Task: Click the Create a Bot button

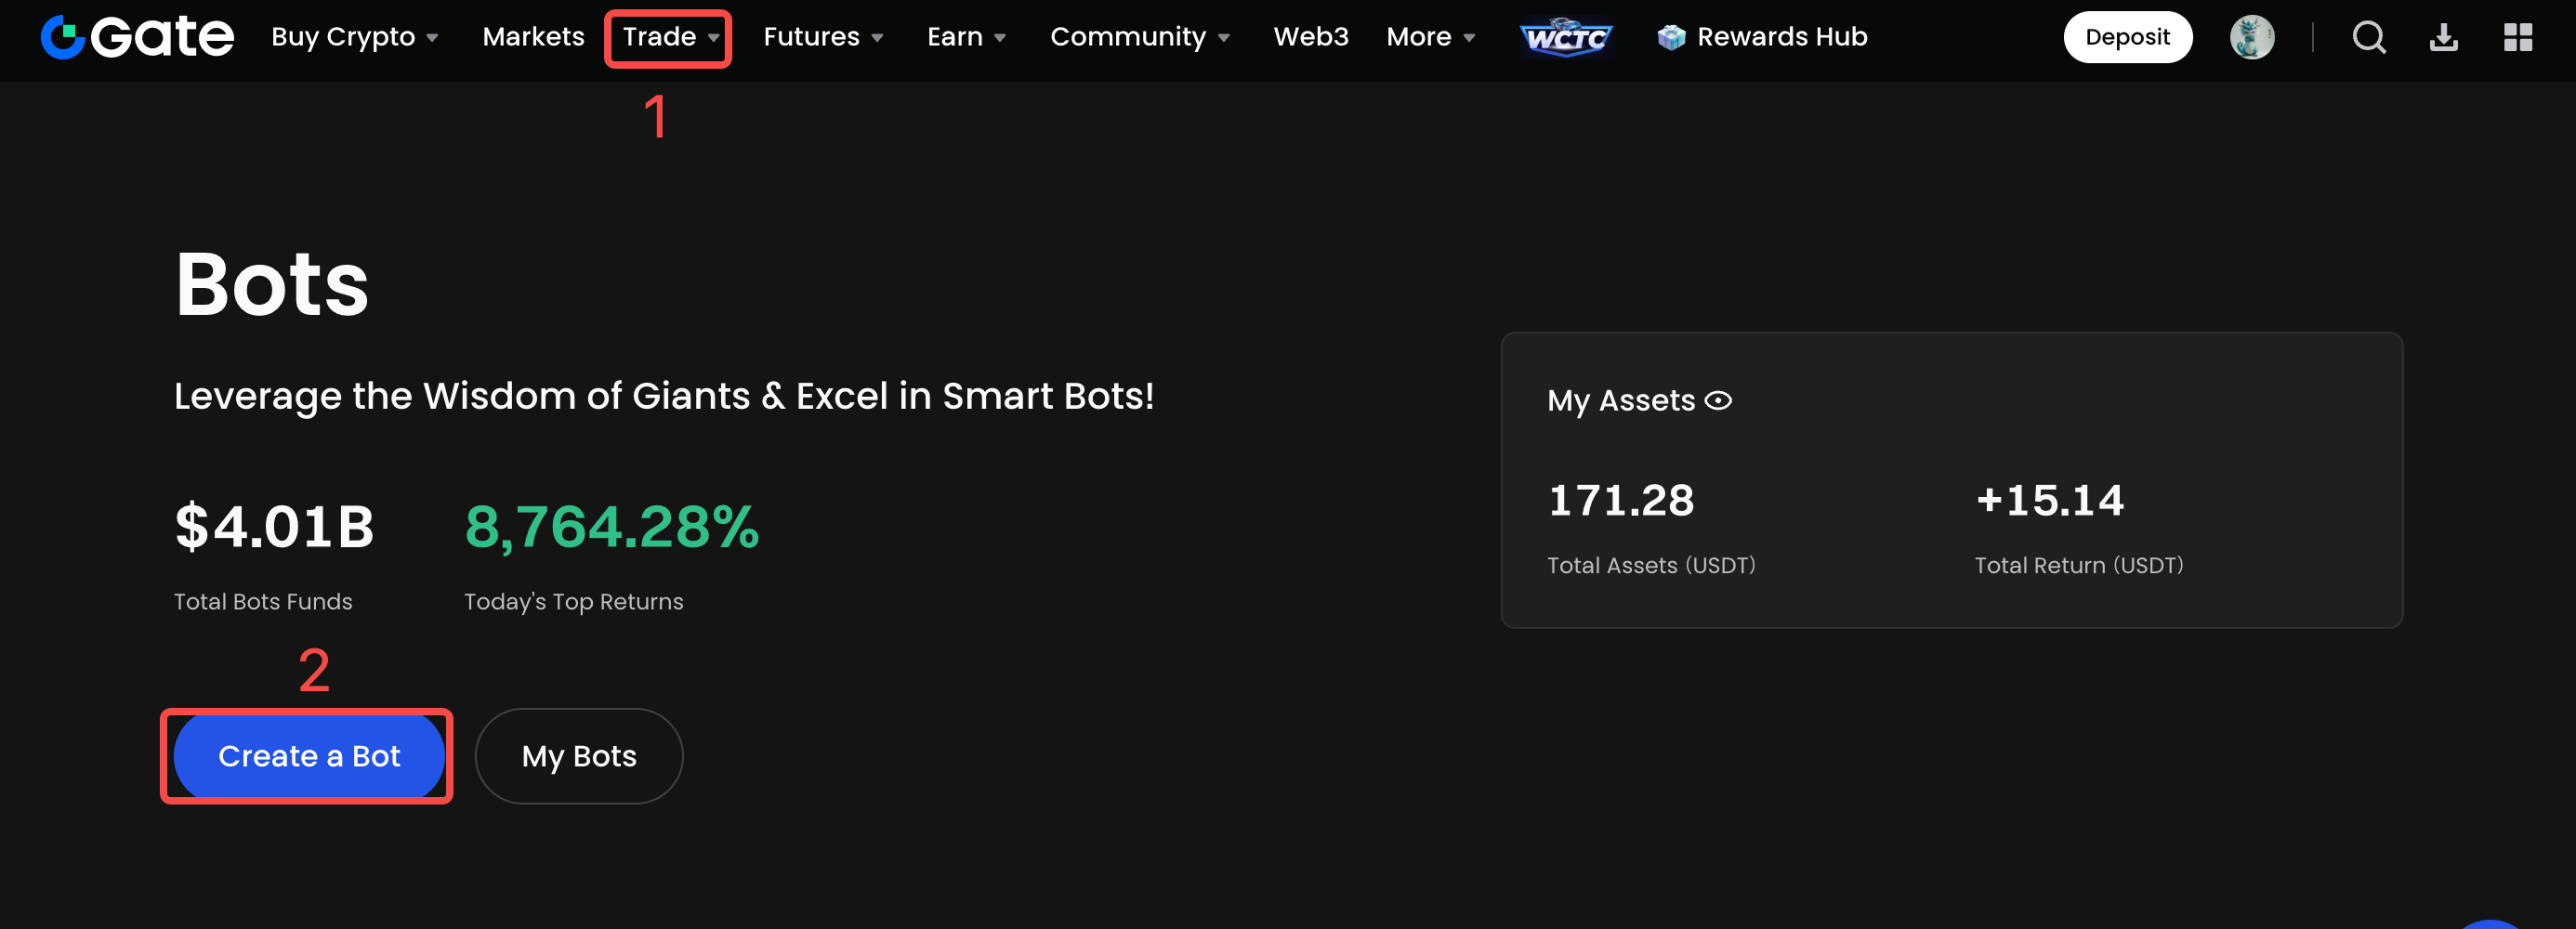Action: tap(309, 756)
